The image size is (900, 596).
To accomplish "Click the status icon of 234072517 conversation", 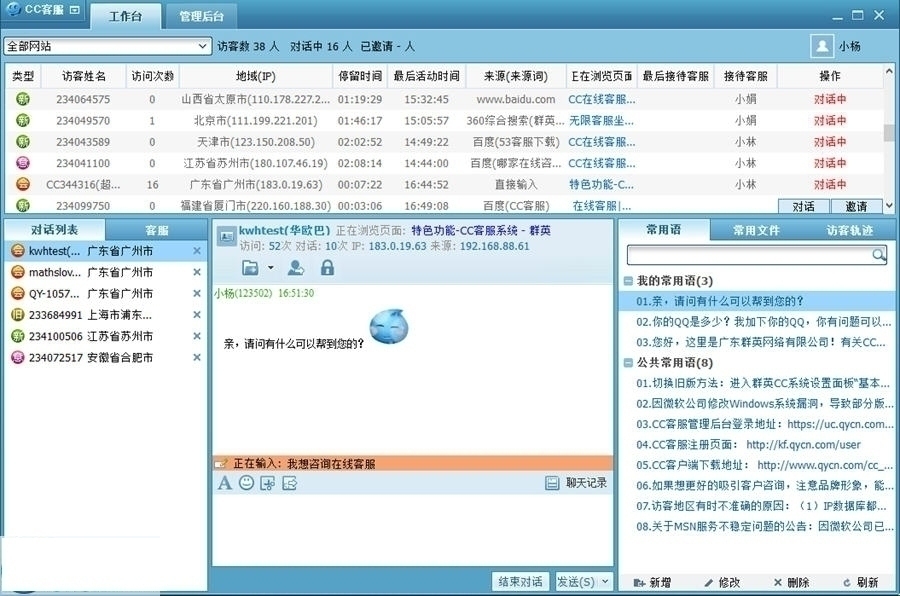I will tap(18, 357).
